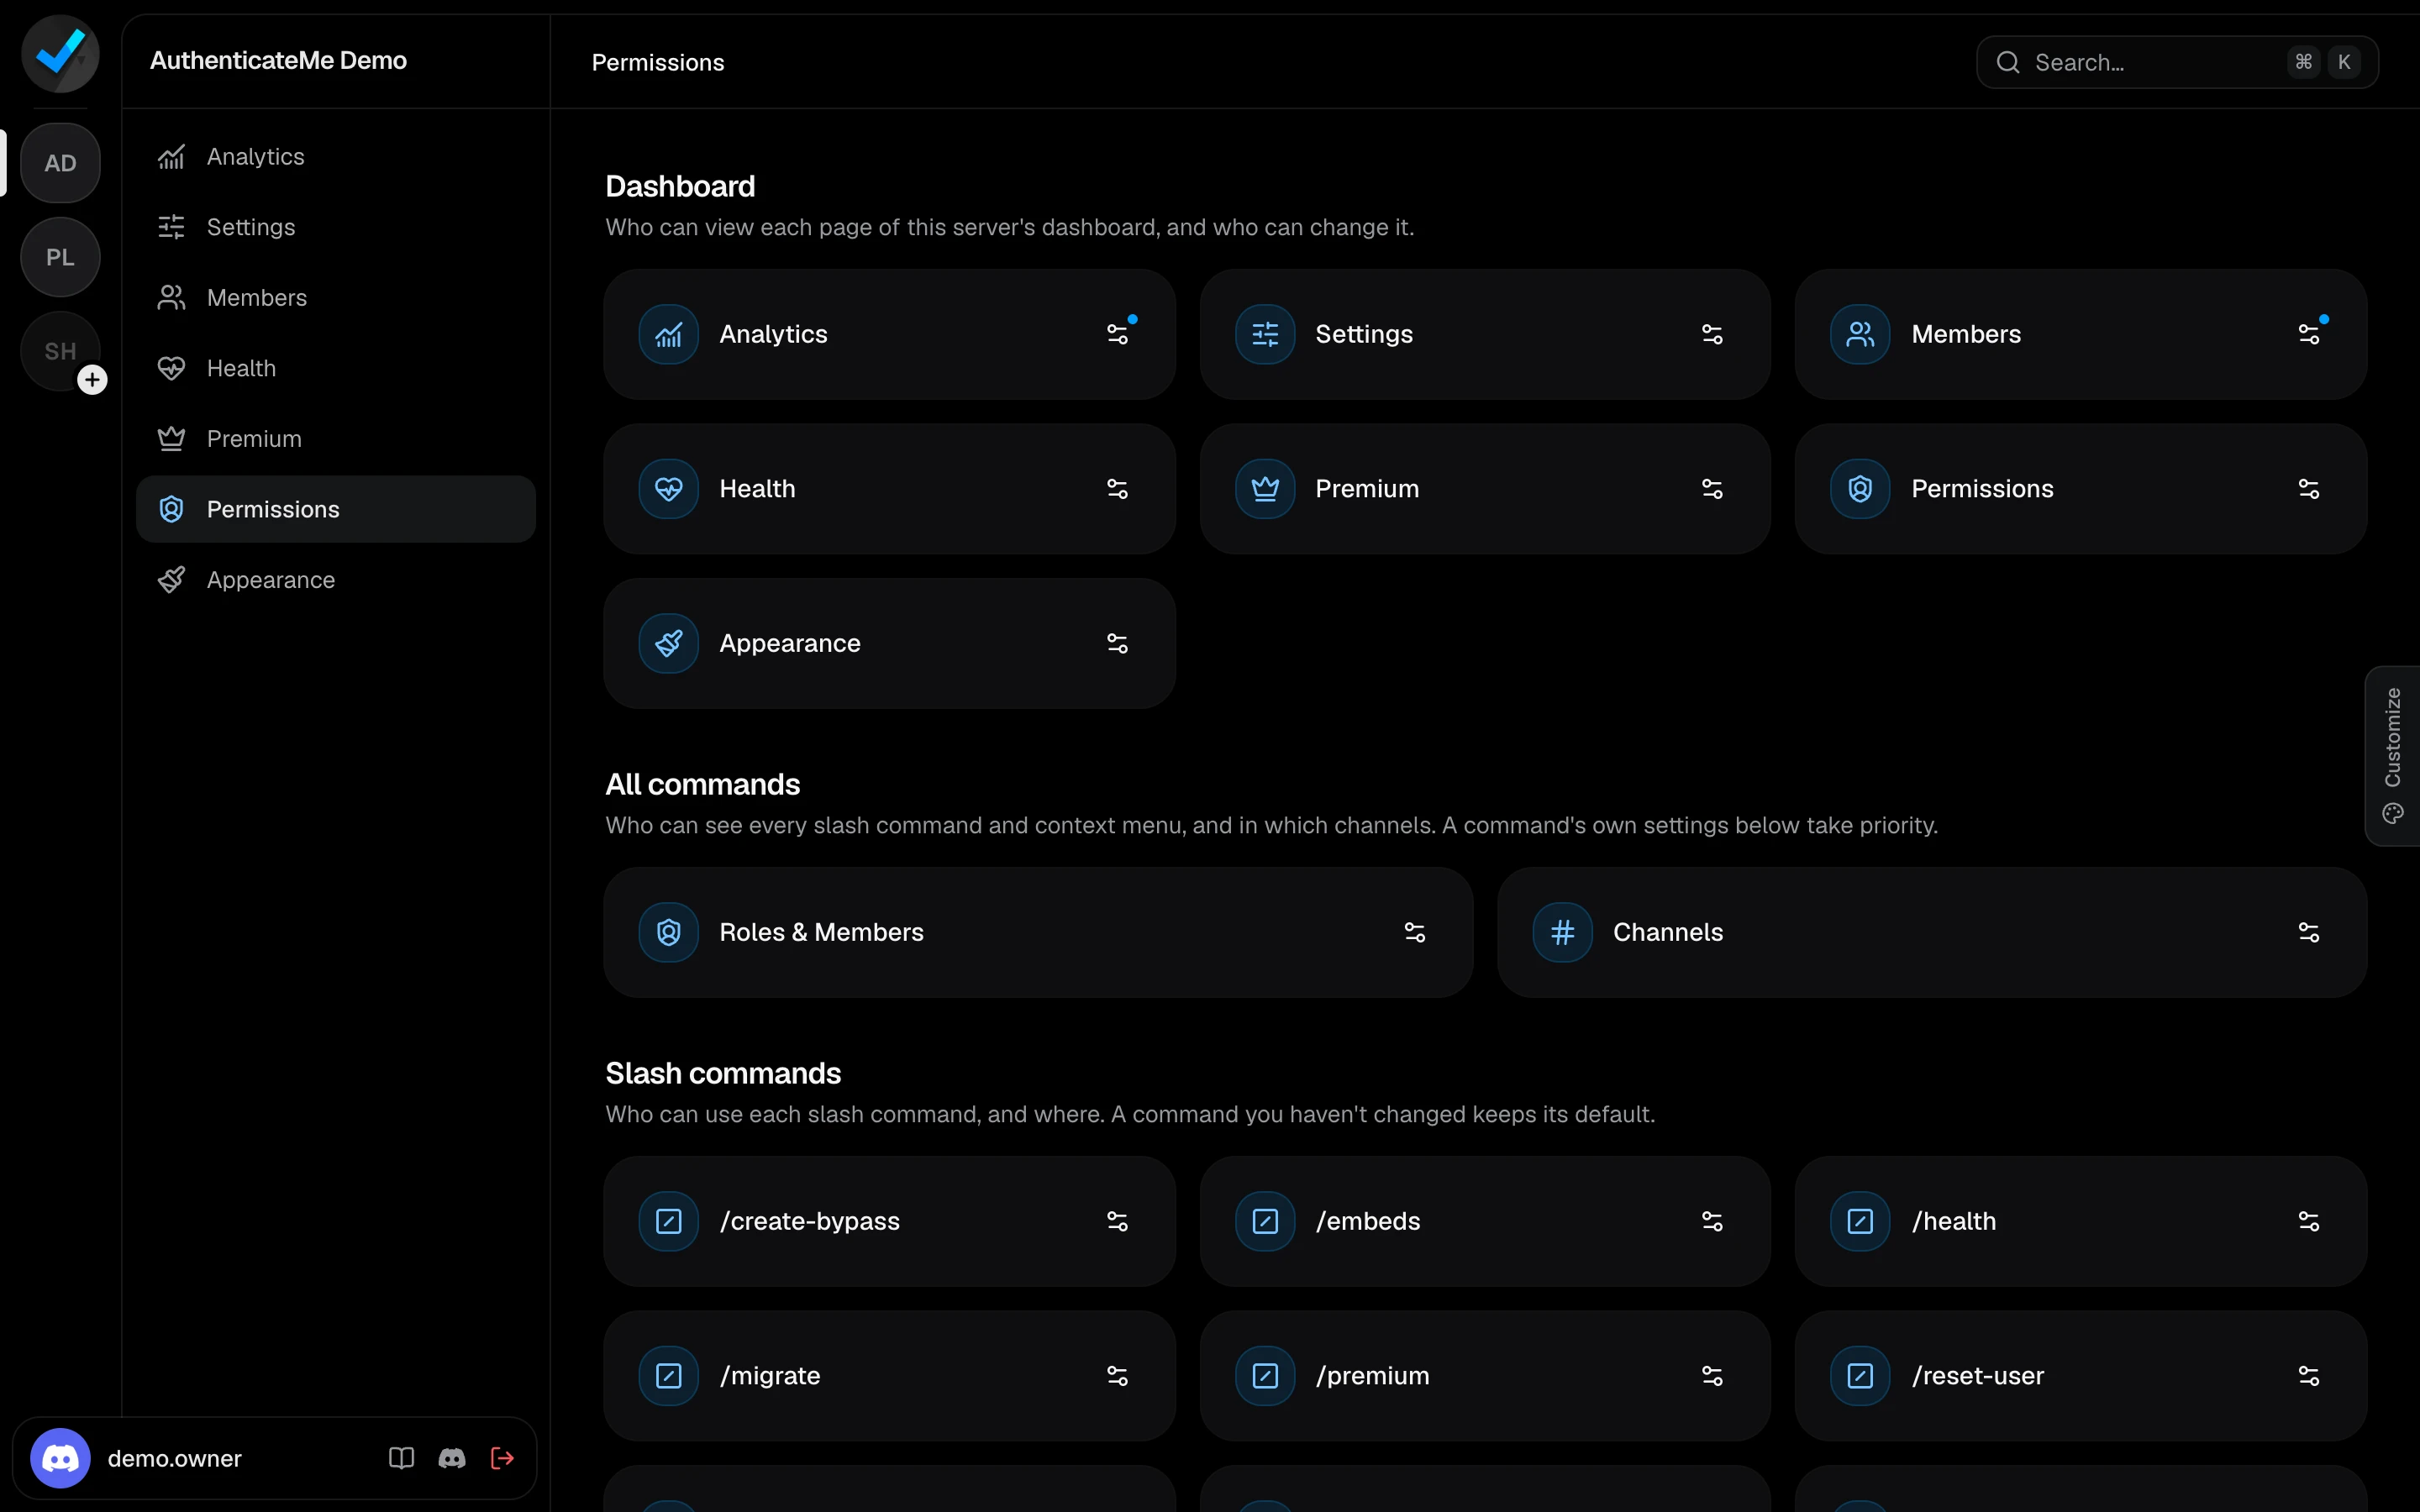Viewport: 2420px width, 1512px height.
Task: Open Premium in the sidebar
Action: click(x=335, y=438)
